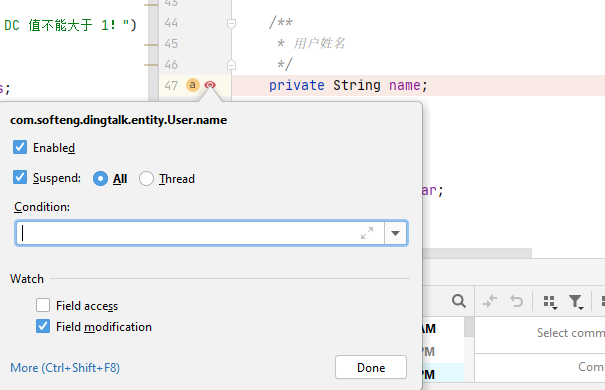Click the field watchpoint eye icon on line 47
The width and height of the screenshot is (605, 390).
tap(210, 85)
